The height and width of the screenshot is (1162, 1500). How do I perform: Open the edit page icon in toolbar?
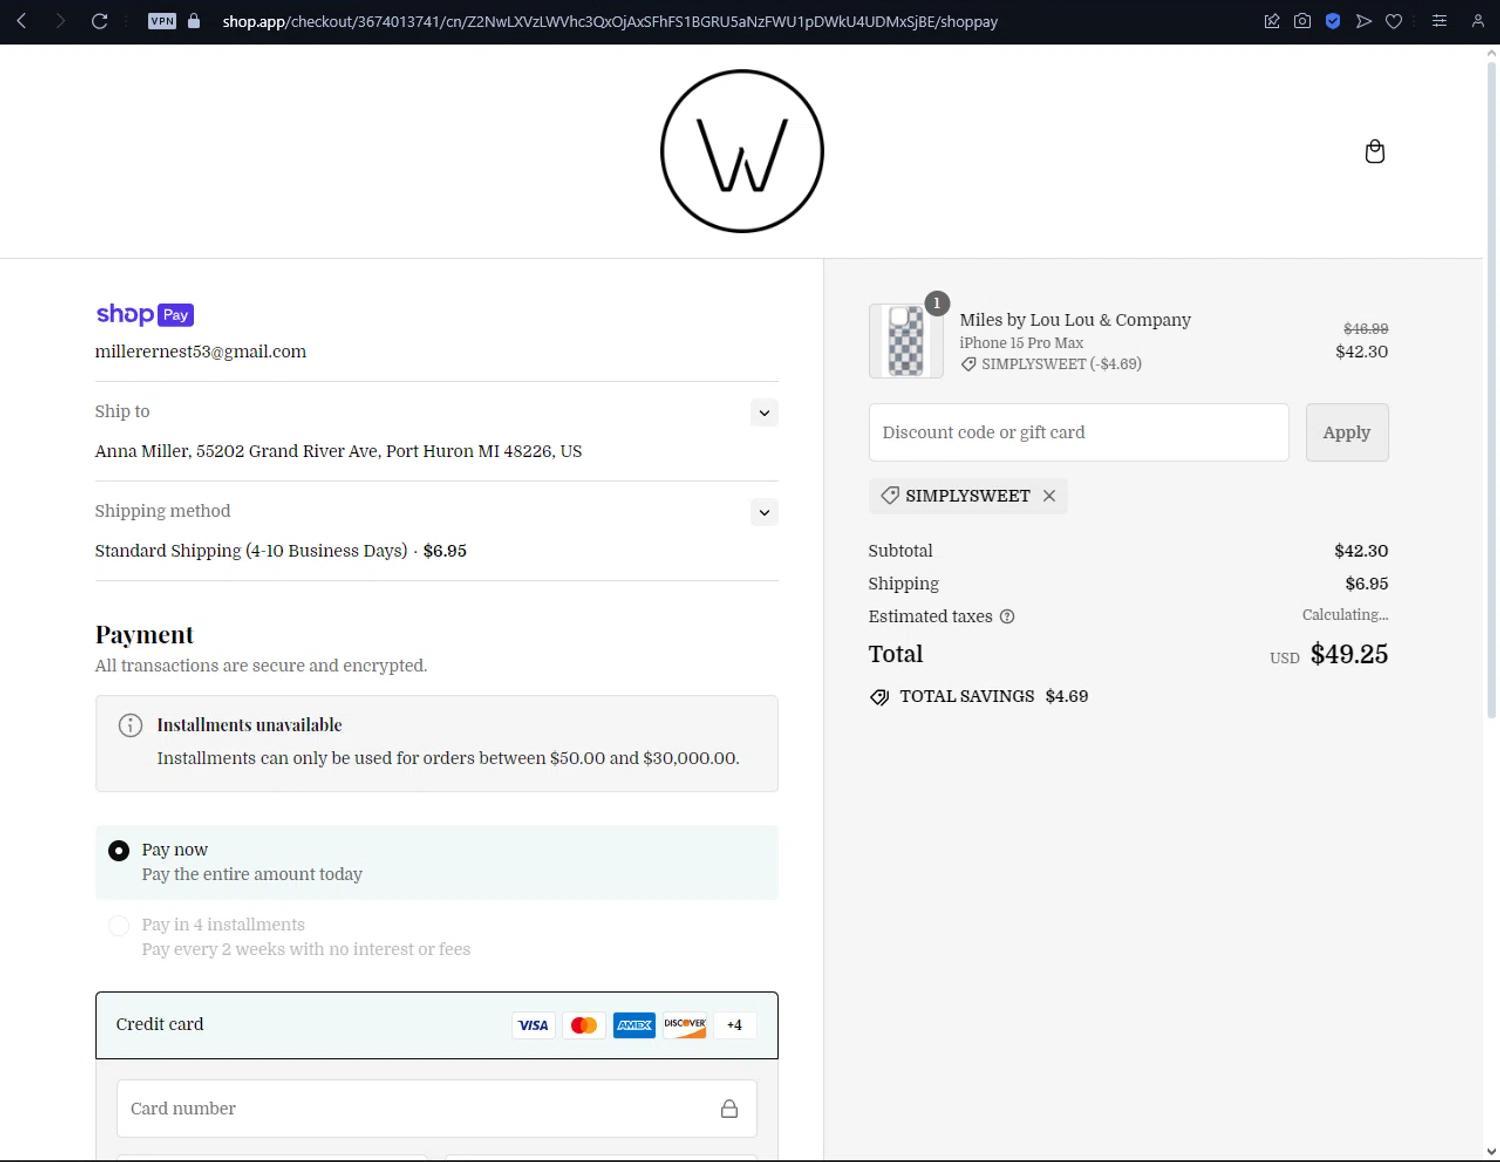pyautogui.click(x=1272, y=21)
